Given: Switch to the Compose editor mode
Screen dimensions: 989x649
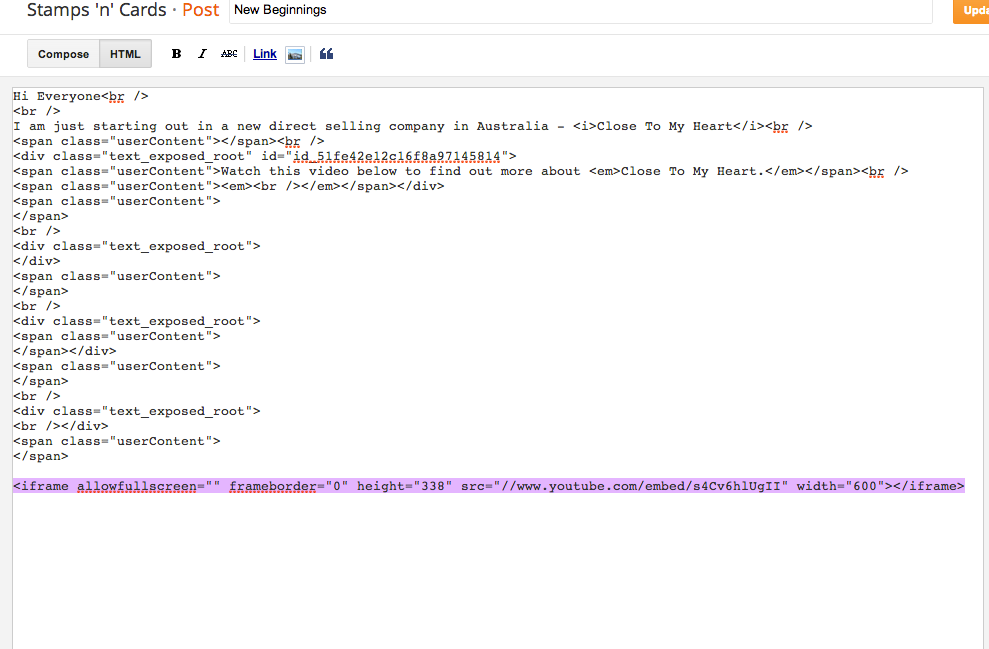Looking at the screenshot, I should [63, 54].
